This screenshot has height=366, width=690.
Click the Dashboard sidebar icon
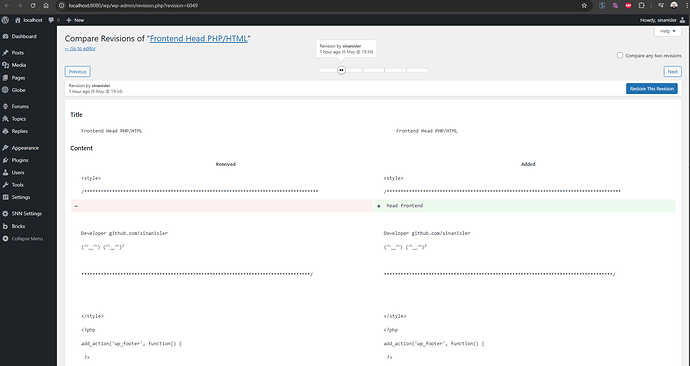(5, 37)
